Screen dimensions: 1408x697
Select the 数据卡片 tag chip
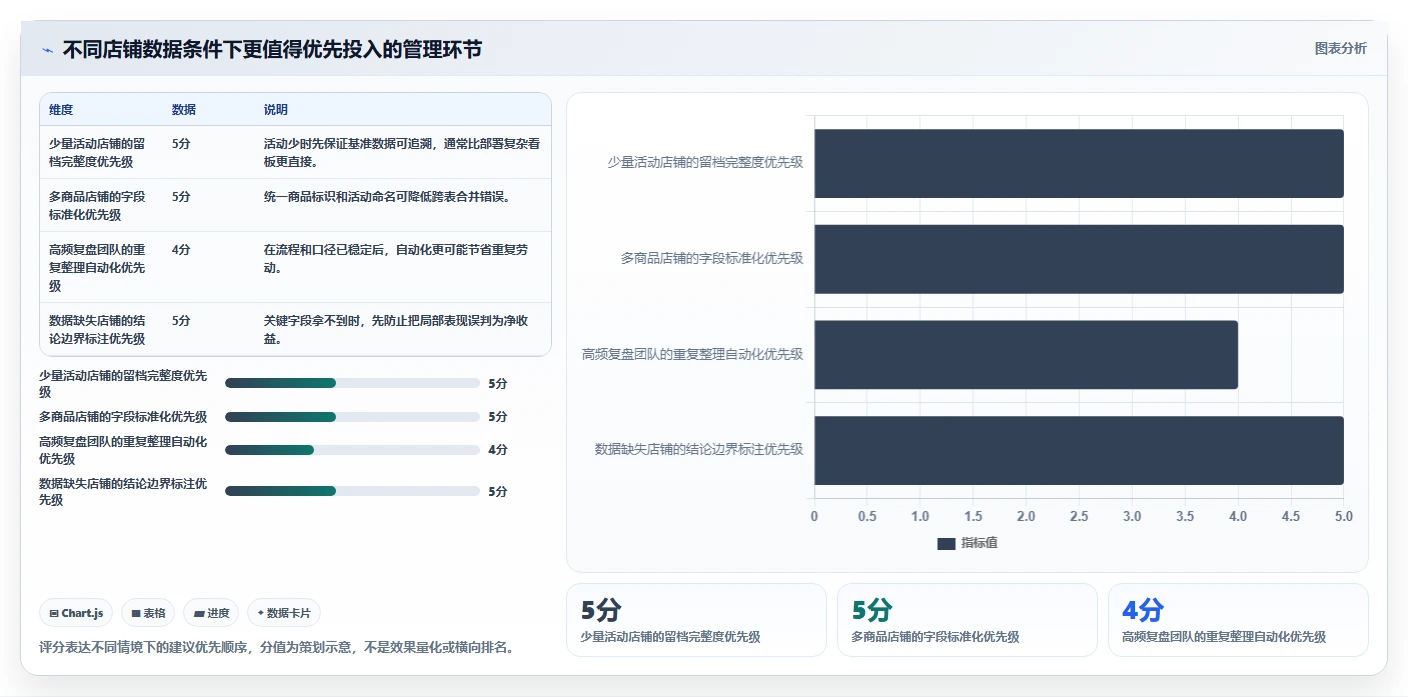(284, 613)
